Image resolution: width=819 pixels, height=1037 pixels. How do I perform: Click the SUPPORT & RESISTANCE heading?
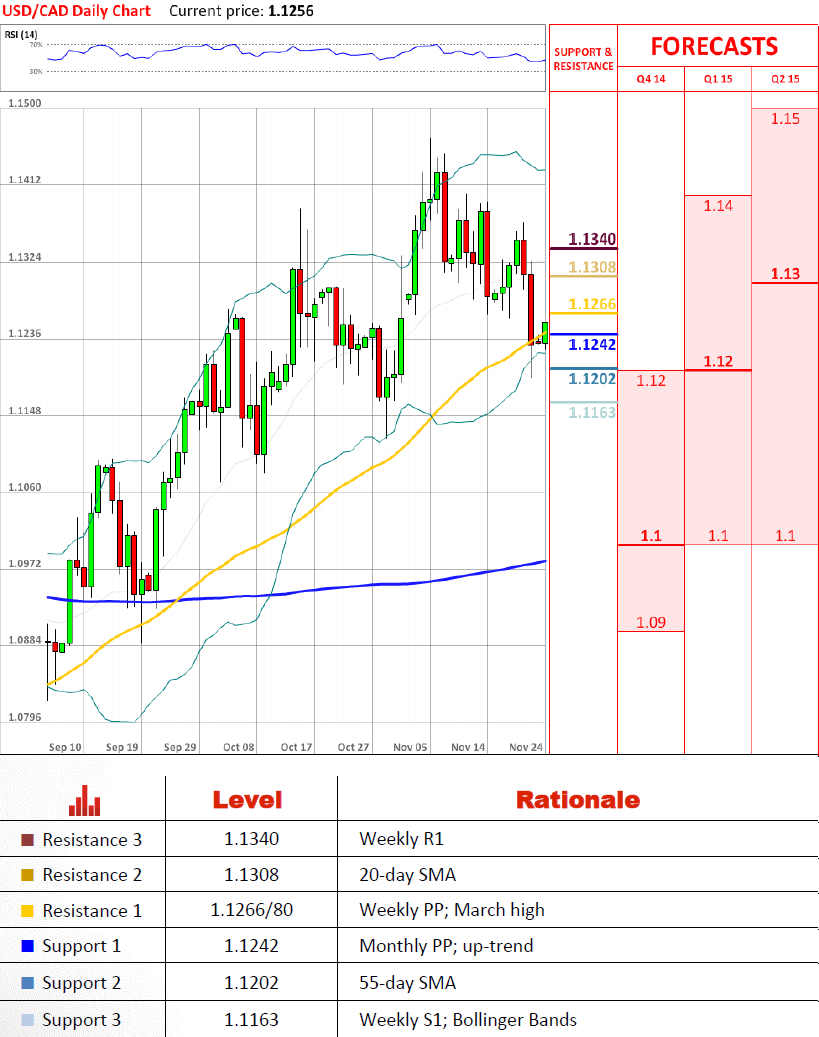tap(583, 59)
